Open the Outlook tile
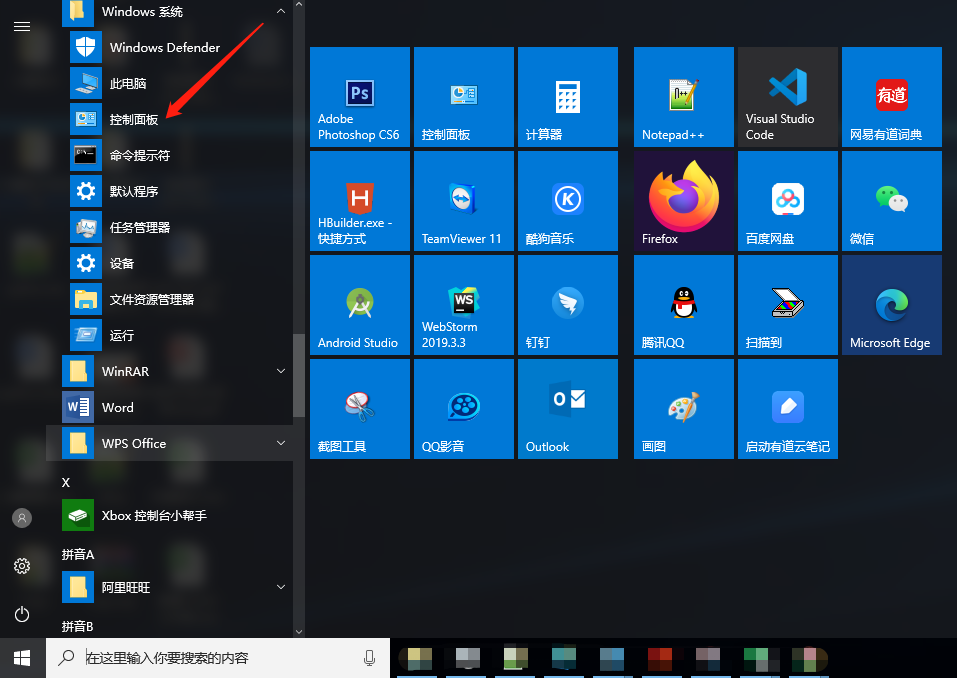Viewport: 957px width, 678px height. 568,409
